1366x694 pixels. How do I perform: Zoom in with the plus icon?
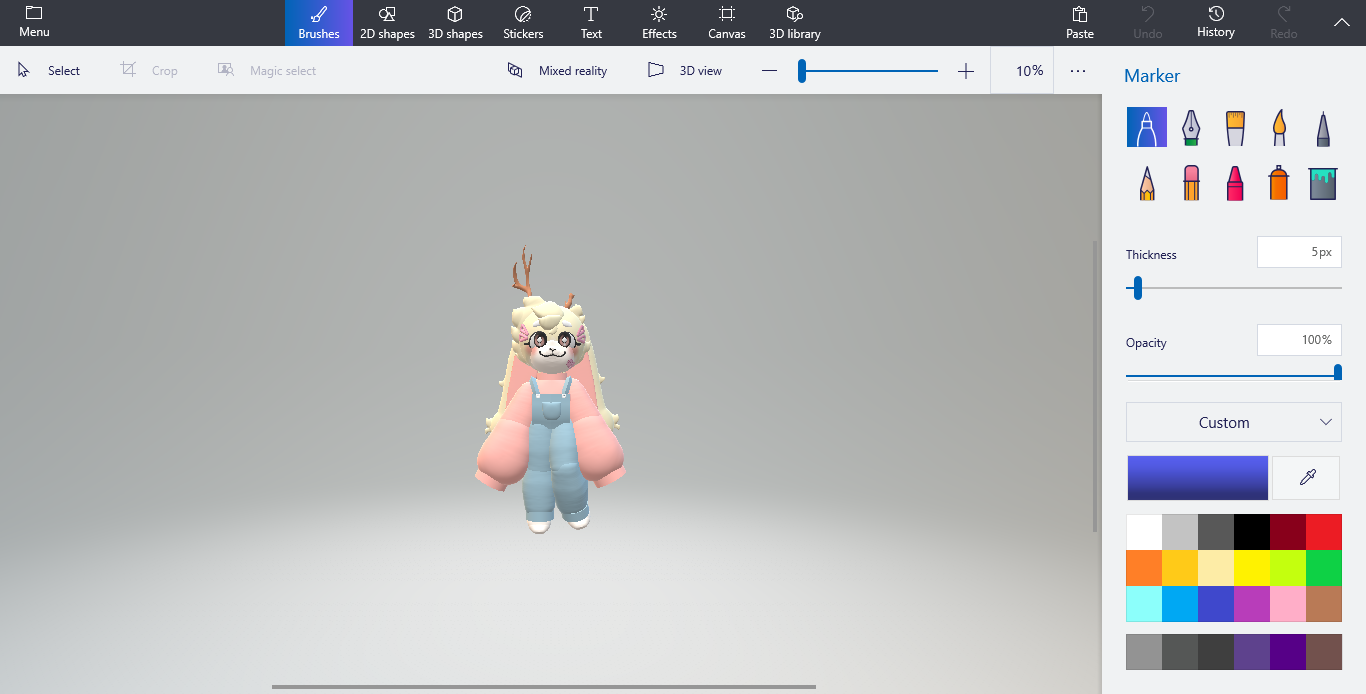point(966,71)
